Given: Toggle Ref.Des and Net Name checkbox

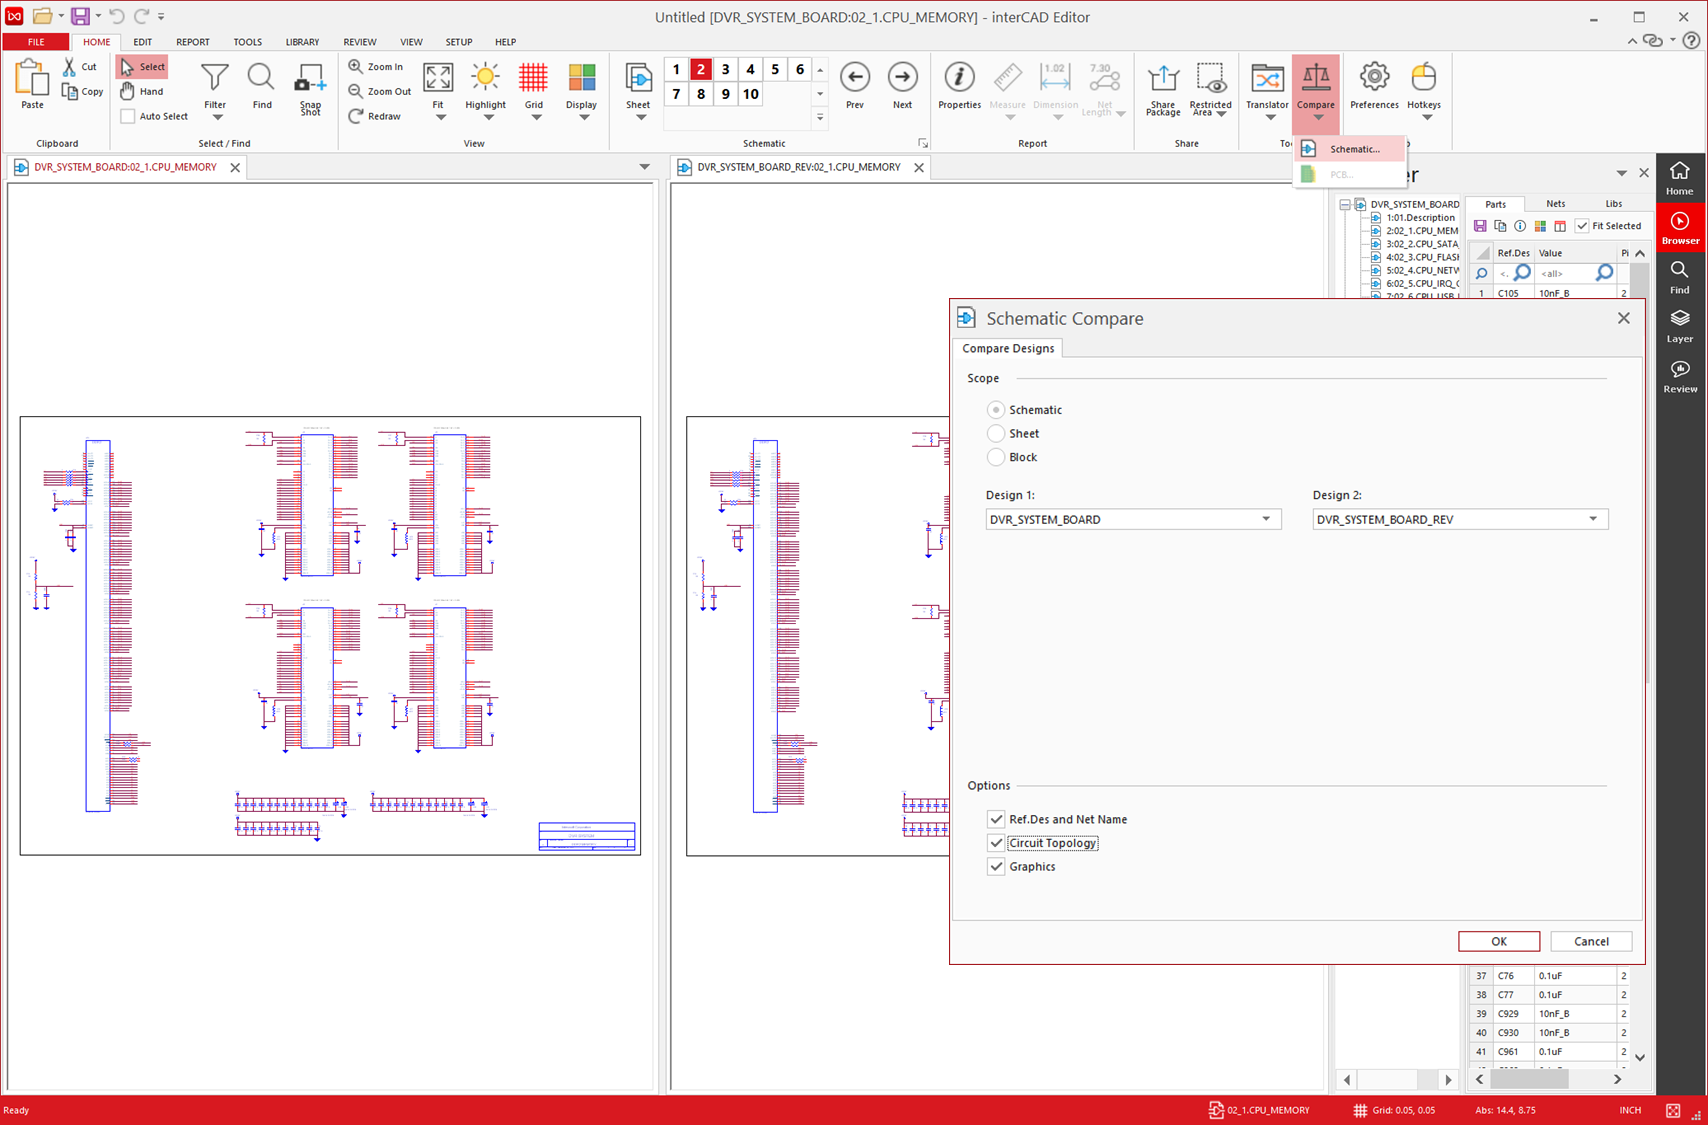Looking at the screenshot, I should point(996,819).
